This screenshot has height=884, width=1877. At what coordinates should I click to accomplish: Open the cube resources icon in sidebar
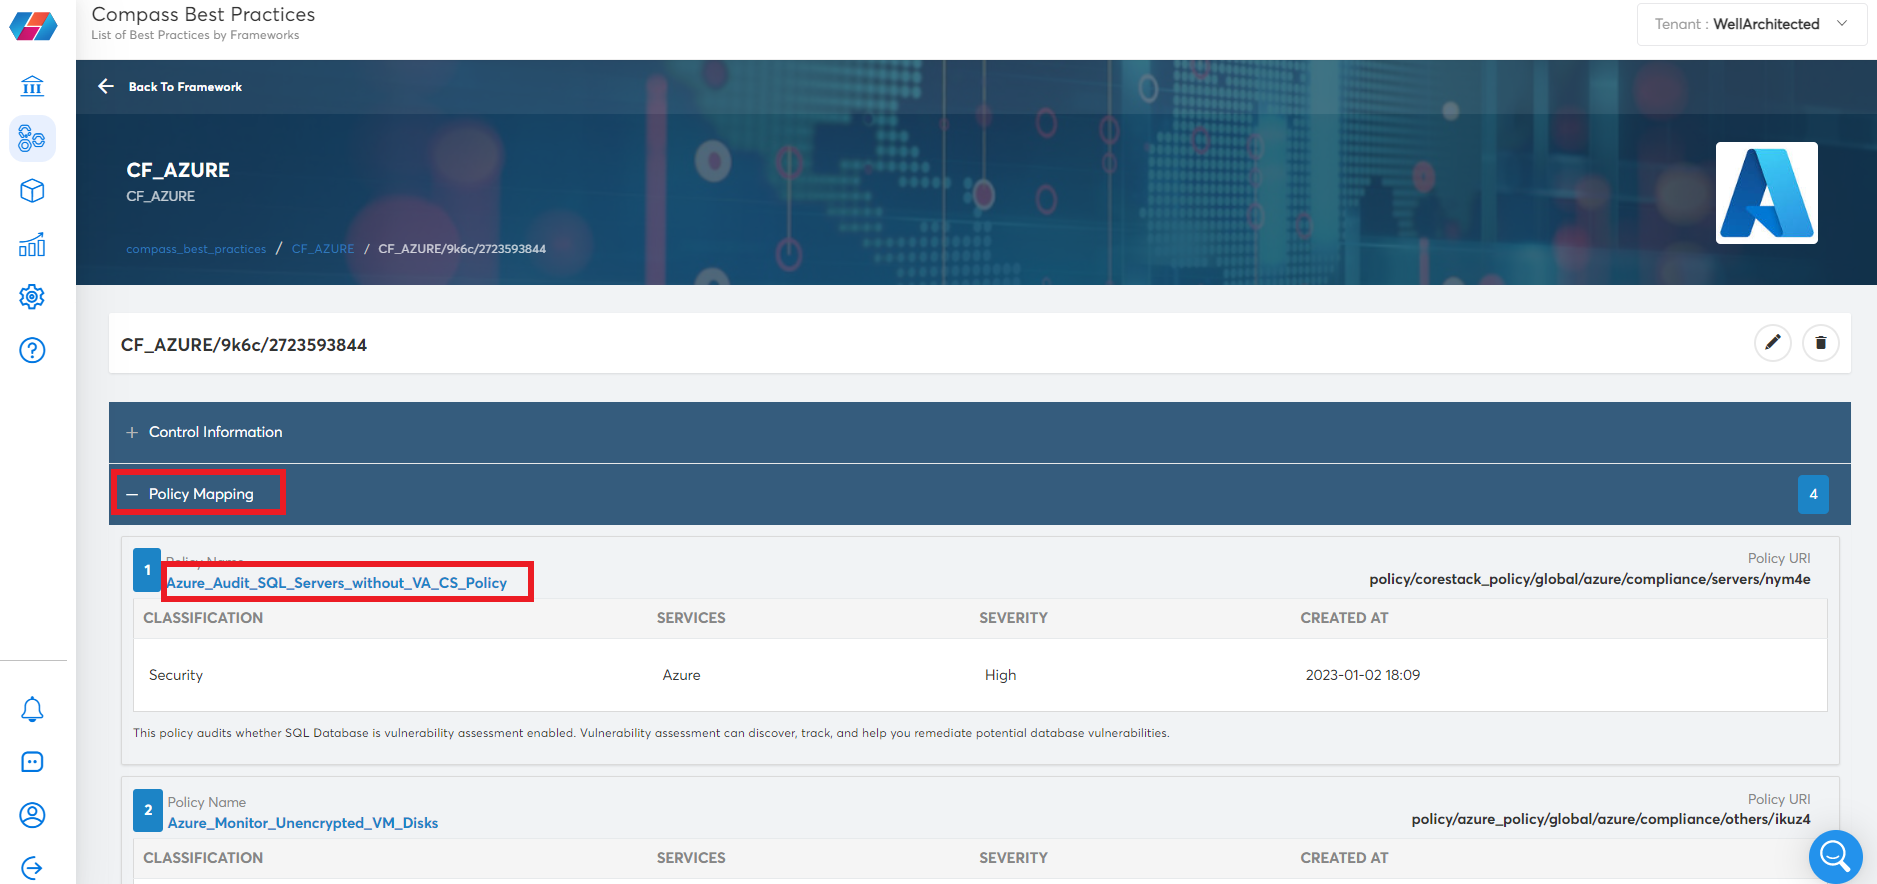coord(32,191)
